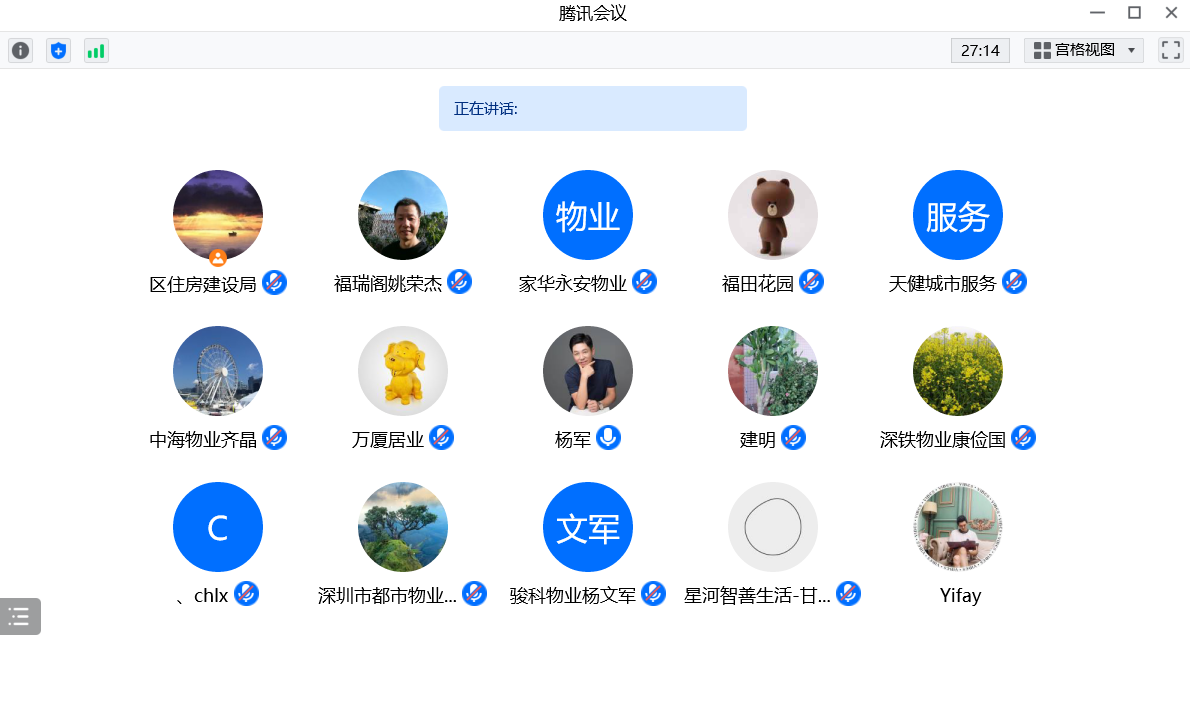Click the blue 文军 avatar circle
Screen dimensions: 1190x705
point(588,527)
